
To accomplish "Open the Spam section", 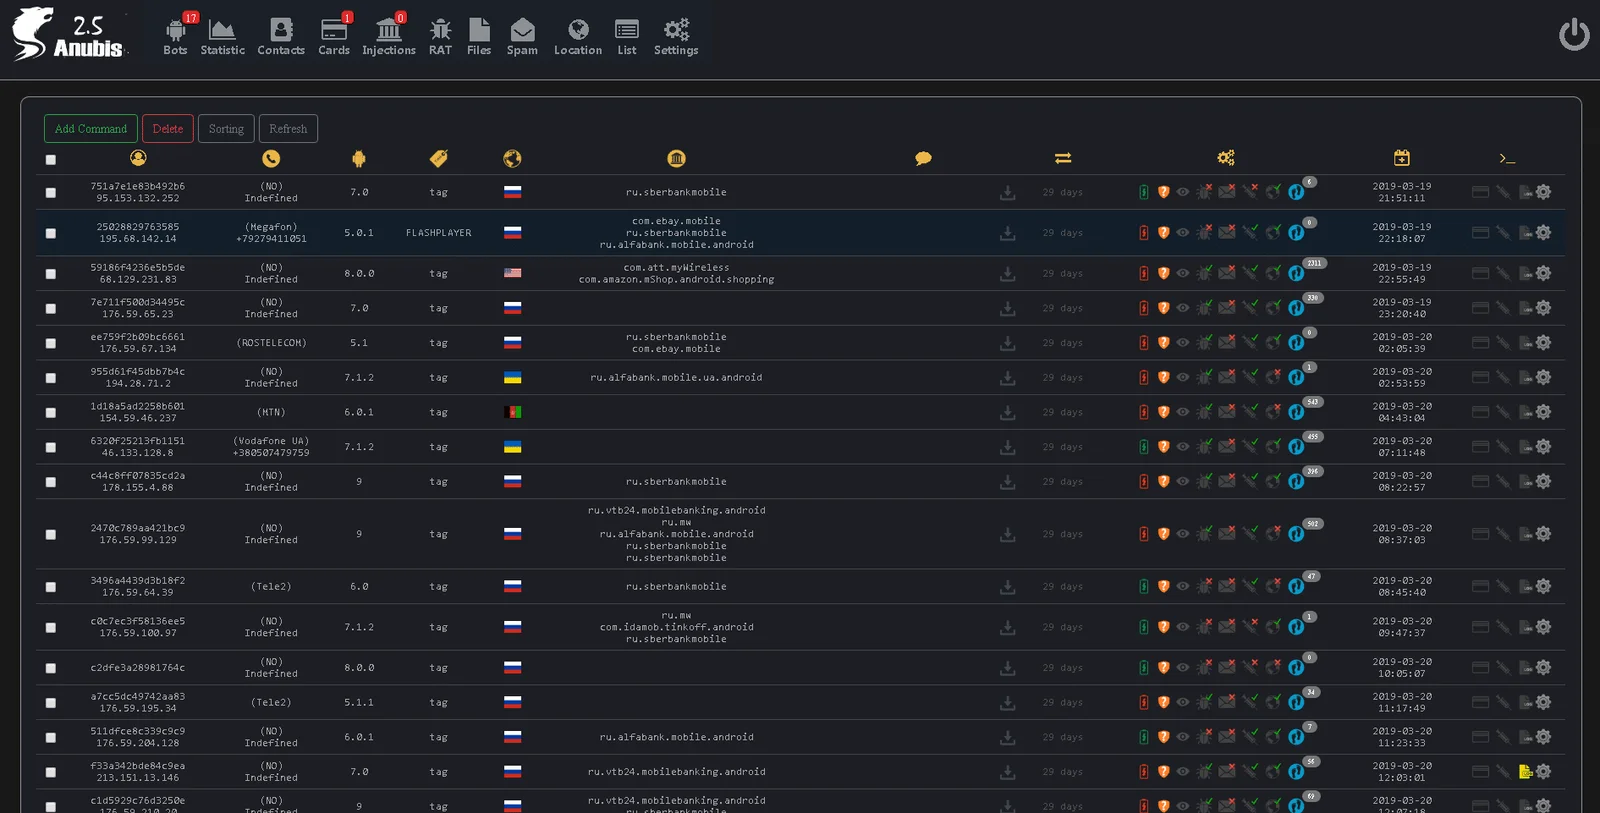I will tap(522, 37).
